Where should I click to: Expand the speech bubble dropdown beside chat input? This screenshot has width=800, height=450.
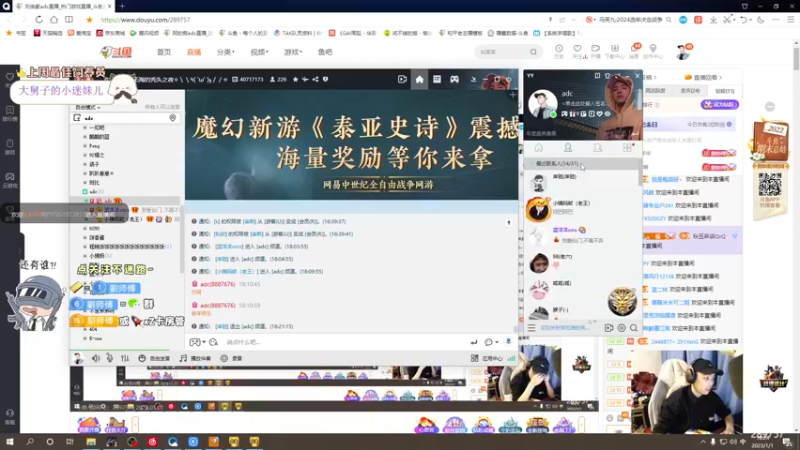[492, 342]
